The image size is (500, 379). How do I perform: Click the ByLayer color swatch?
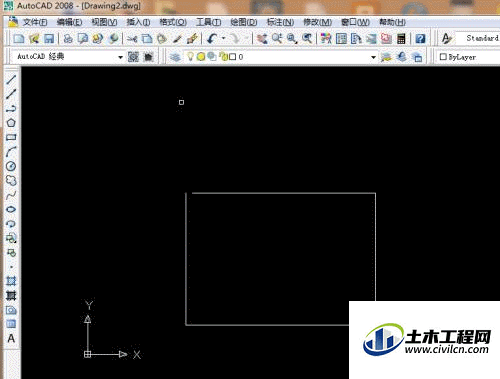click(x=443, y=57)
